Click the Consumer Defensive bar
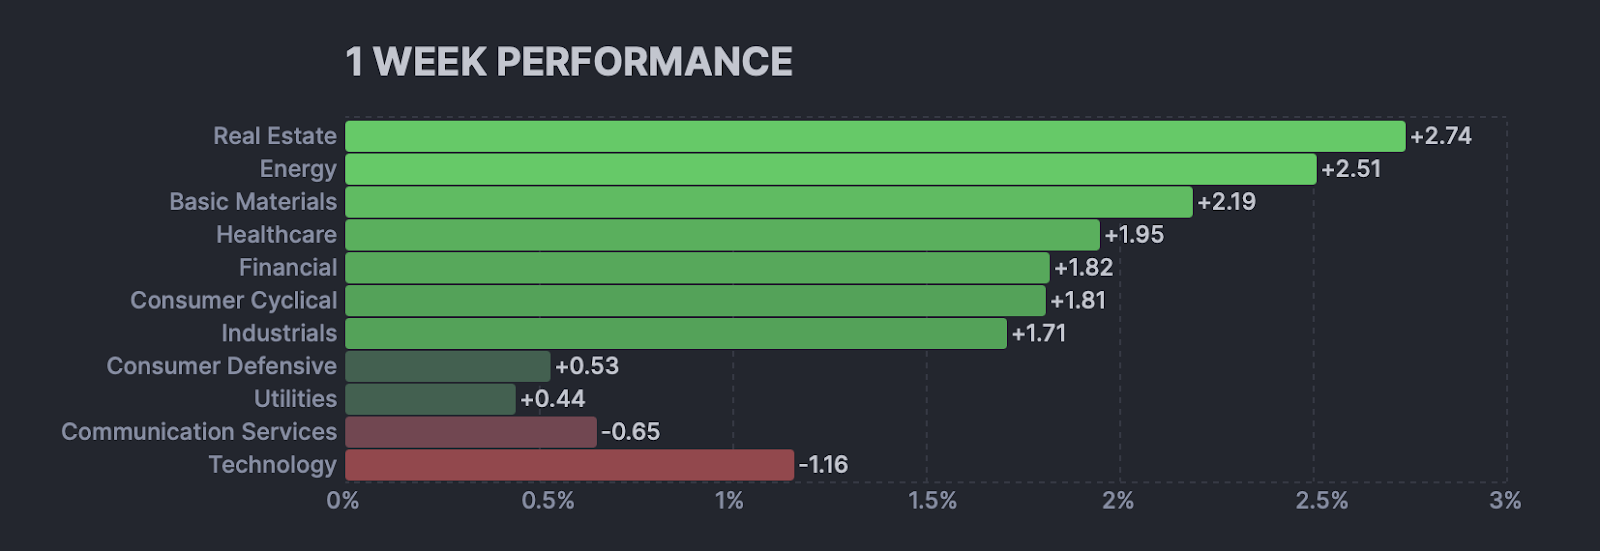The height and width of the screenshot is (551, 1600). point(448,366)
